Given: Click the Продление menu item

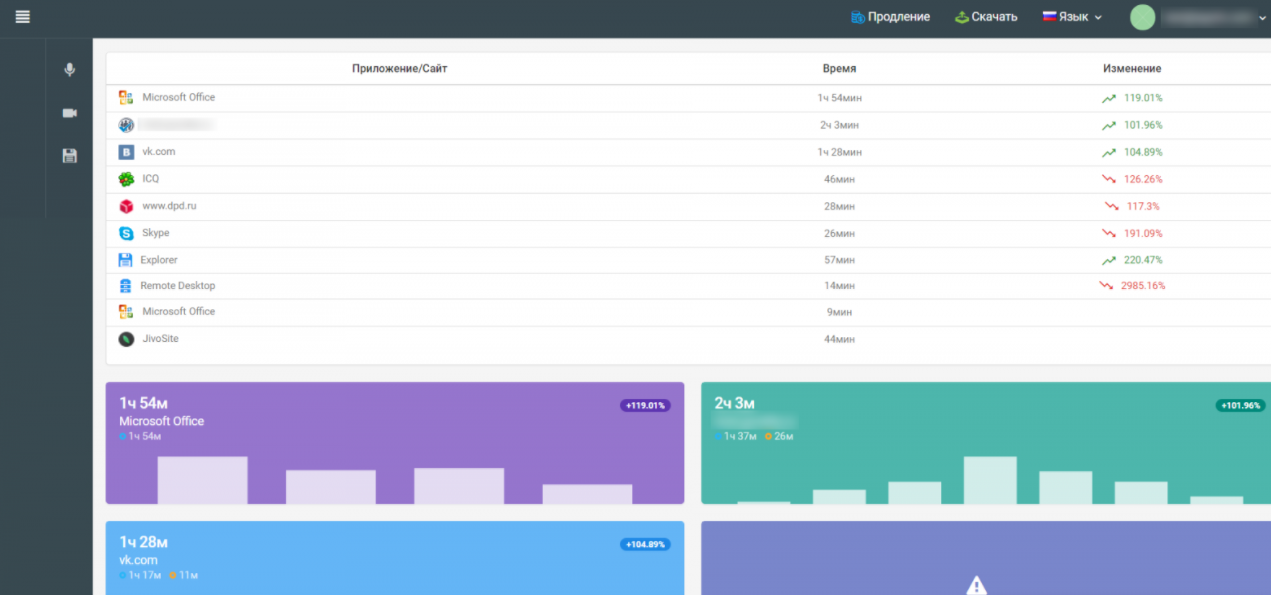Looking at the screenshot, I should point(890,17).
